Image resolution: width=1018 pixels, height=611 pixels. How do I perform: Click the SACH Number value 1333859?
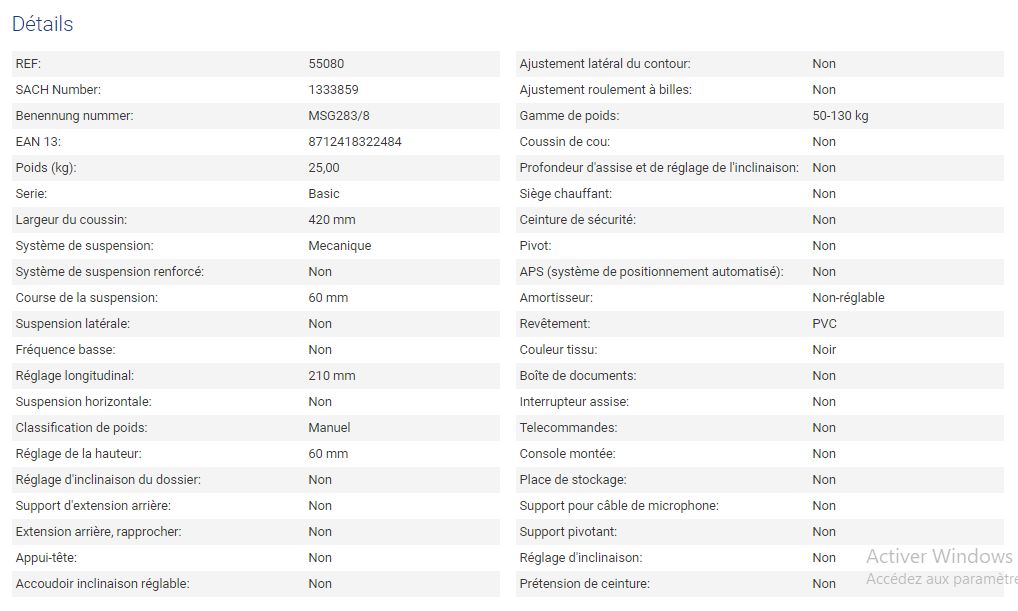click(333, 90)
